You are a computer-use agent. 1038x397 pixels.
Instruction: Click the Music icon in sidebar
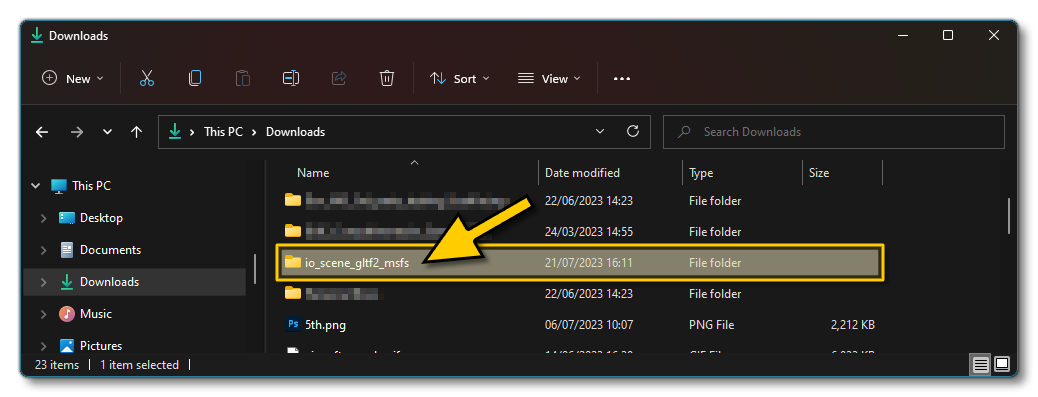click(67, 314)
